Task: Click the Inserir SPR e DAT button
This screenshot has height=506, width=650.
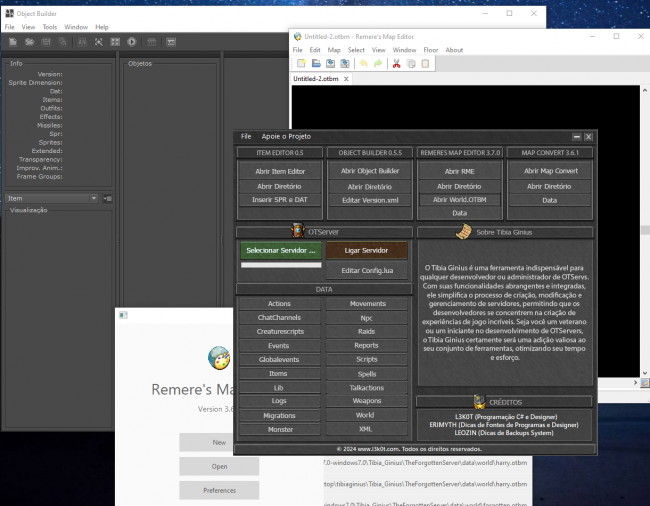Action: 280,200
